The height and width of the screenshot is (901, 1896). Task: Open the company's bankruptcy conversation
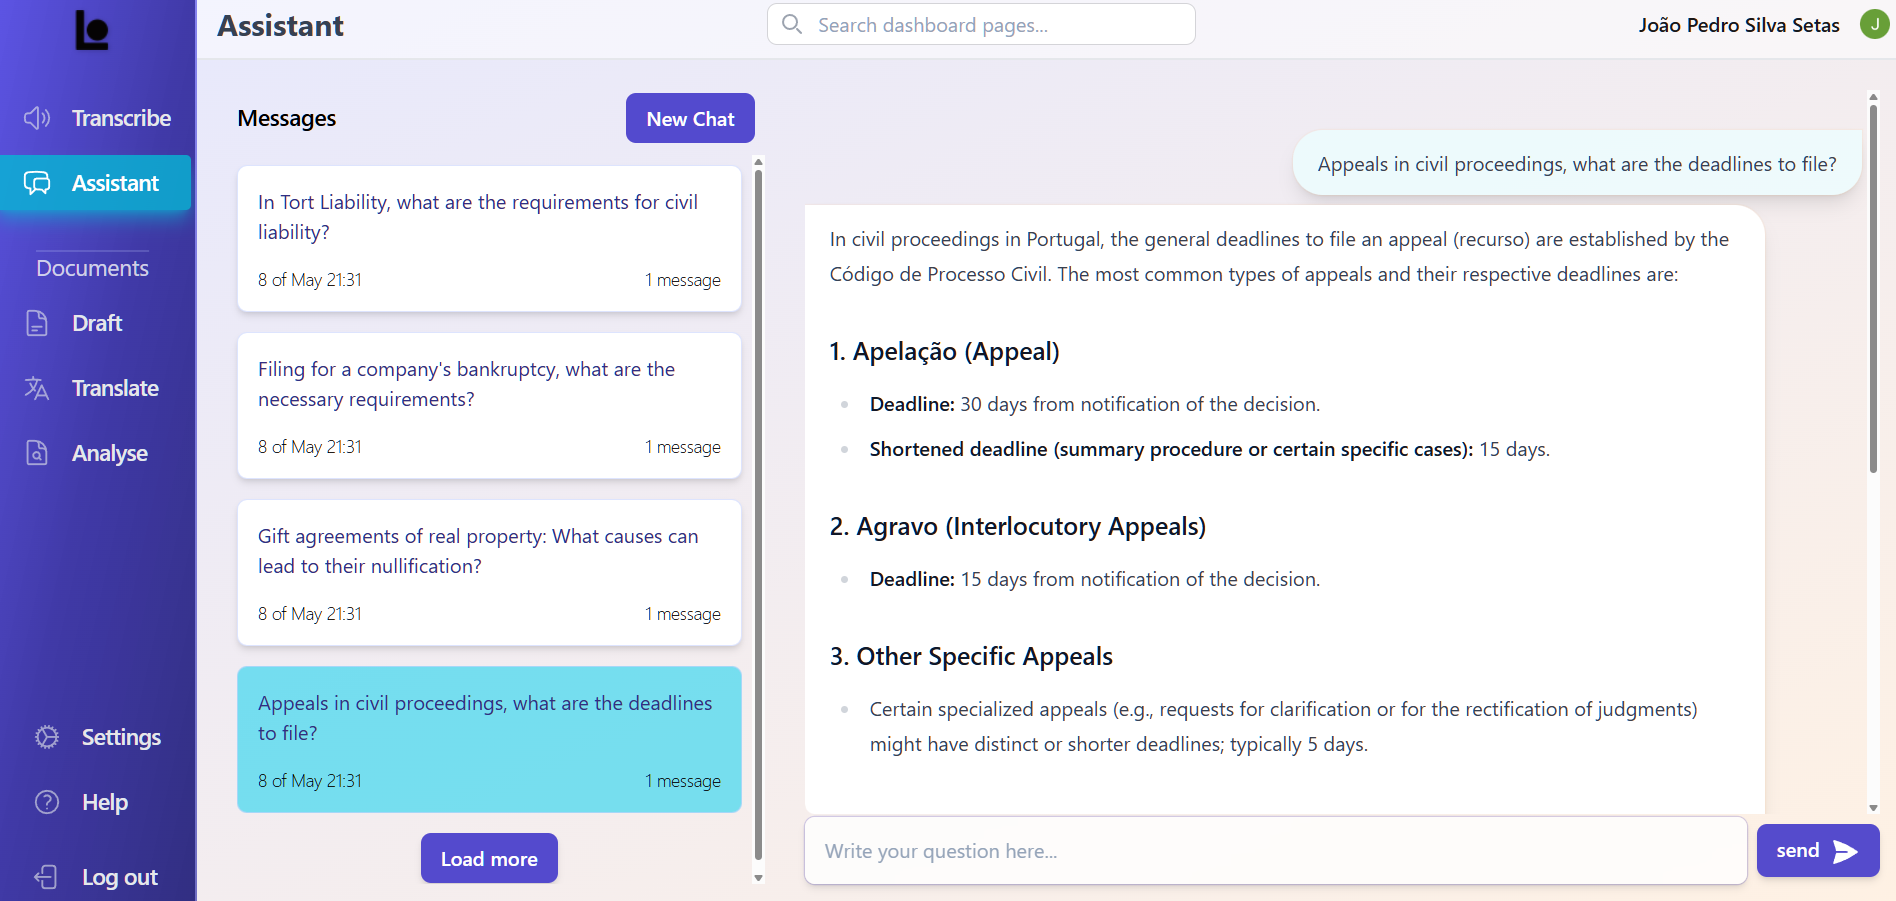489,406
